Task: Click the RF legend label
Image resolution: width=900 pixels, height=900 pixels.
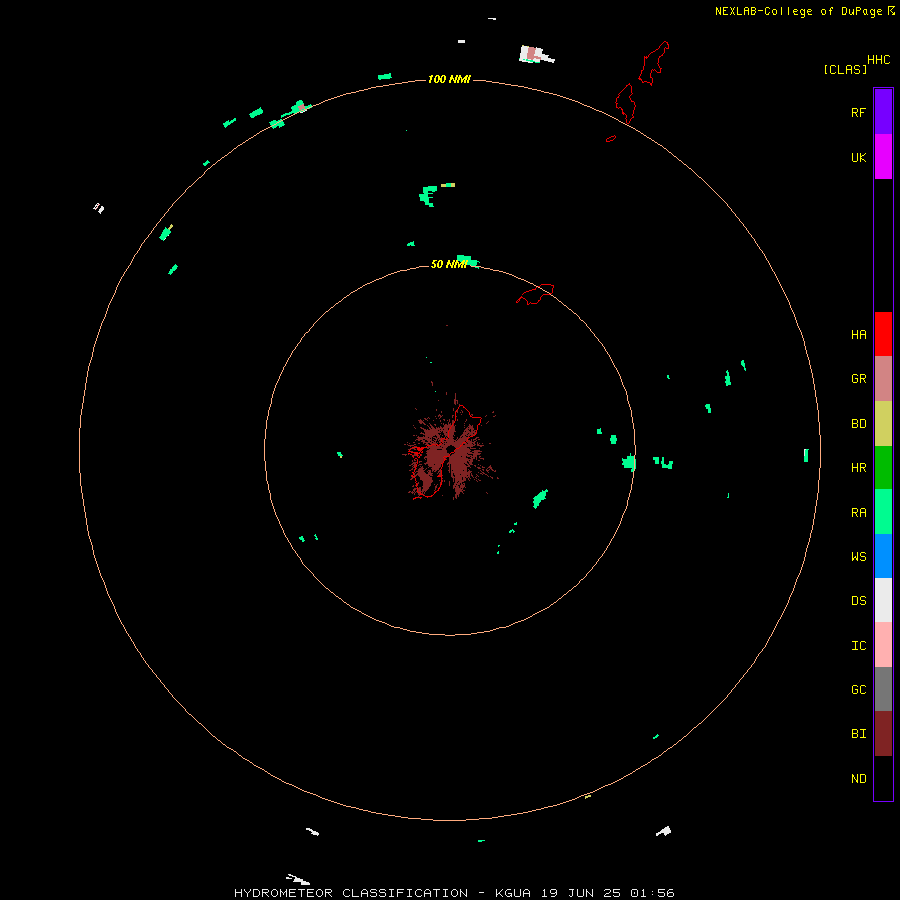Action: tap(858, 113)
